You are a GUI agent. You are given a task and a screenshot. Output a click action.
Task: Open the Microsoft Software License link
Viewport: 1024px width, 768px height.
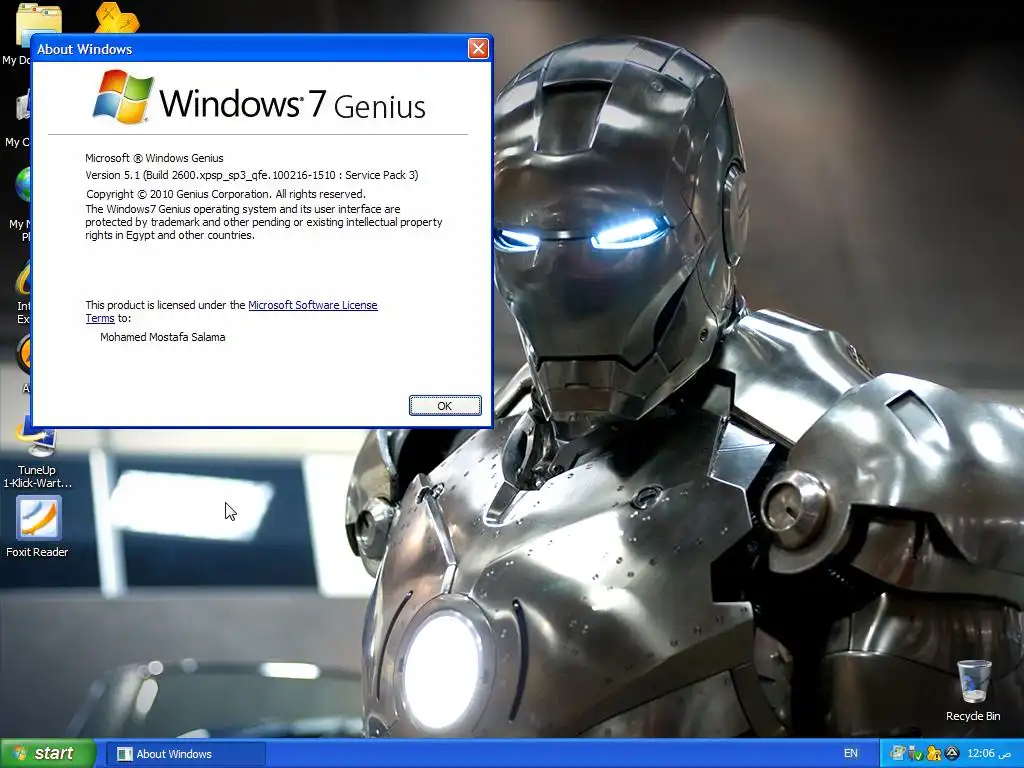(x=312, y=305)
